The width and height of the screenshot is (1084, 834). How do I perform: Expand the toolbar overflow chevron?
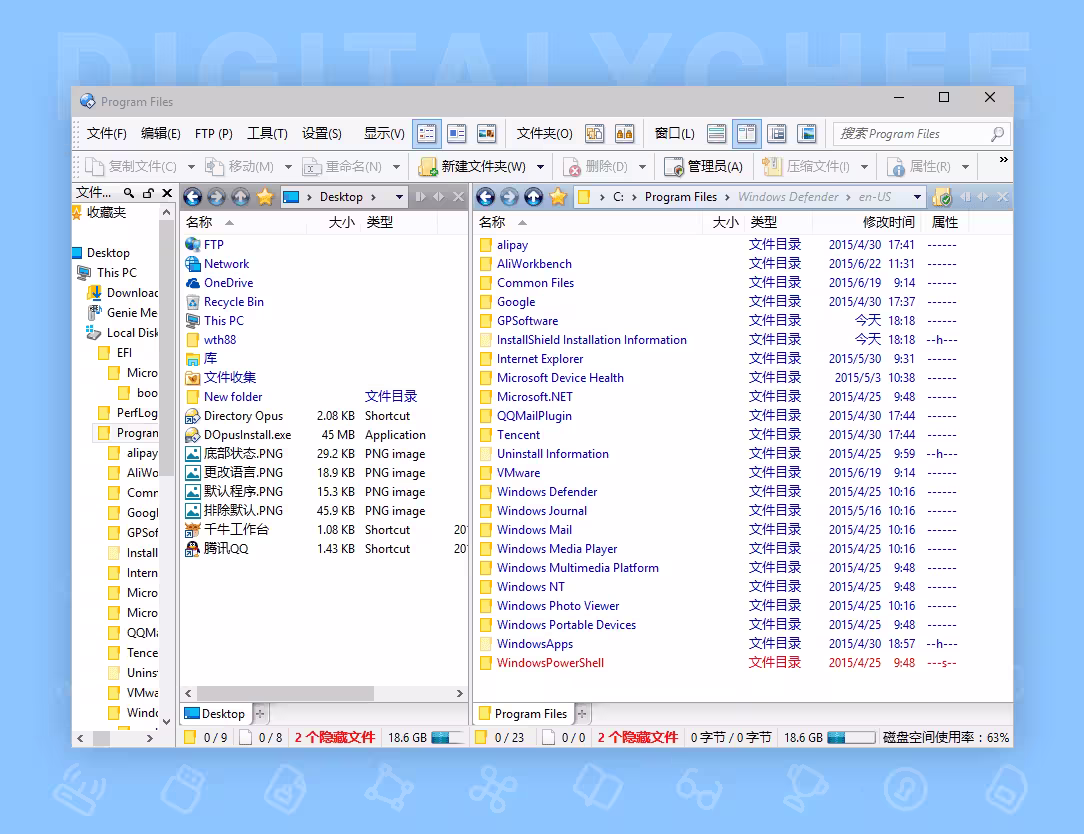pos(1003,160)
